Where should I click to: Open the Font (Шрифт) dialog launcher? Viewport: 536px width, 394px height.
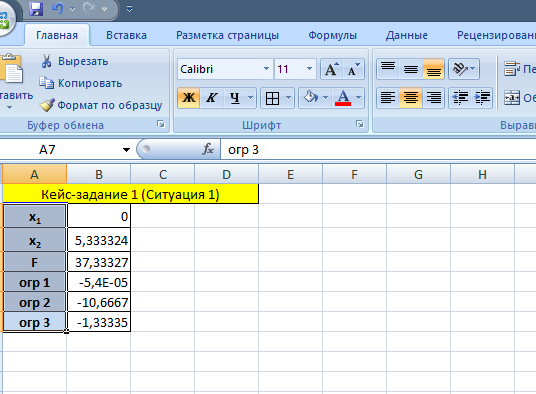(360, 124)
